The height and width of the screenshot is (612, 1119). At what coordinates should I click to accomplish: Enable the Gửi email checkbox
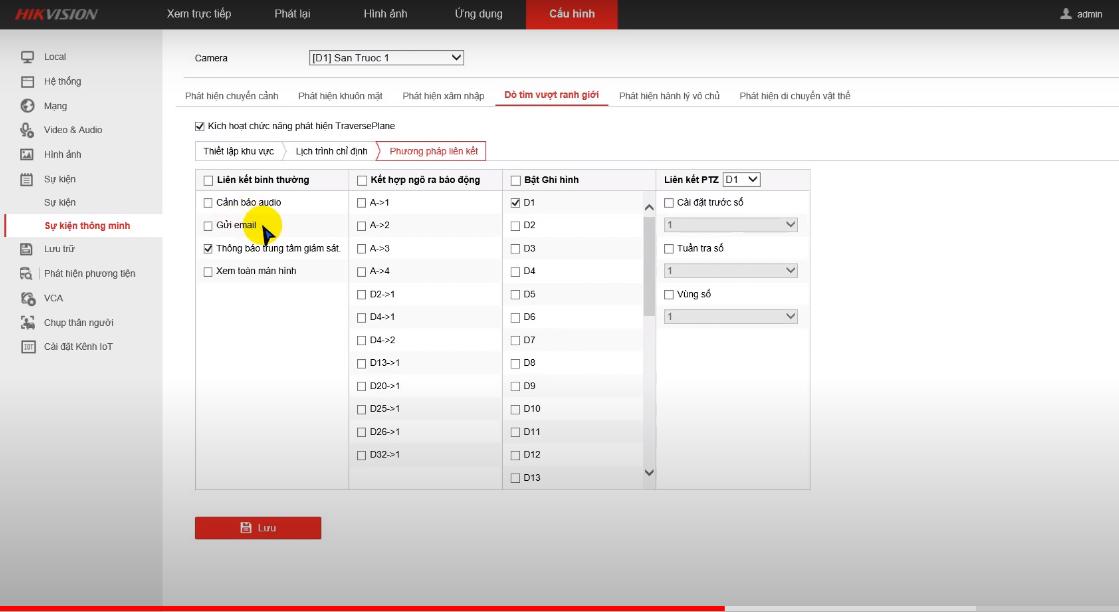click(x=208, y=226)
